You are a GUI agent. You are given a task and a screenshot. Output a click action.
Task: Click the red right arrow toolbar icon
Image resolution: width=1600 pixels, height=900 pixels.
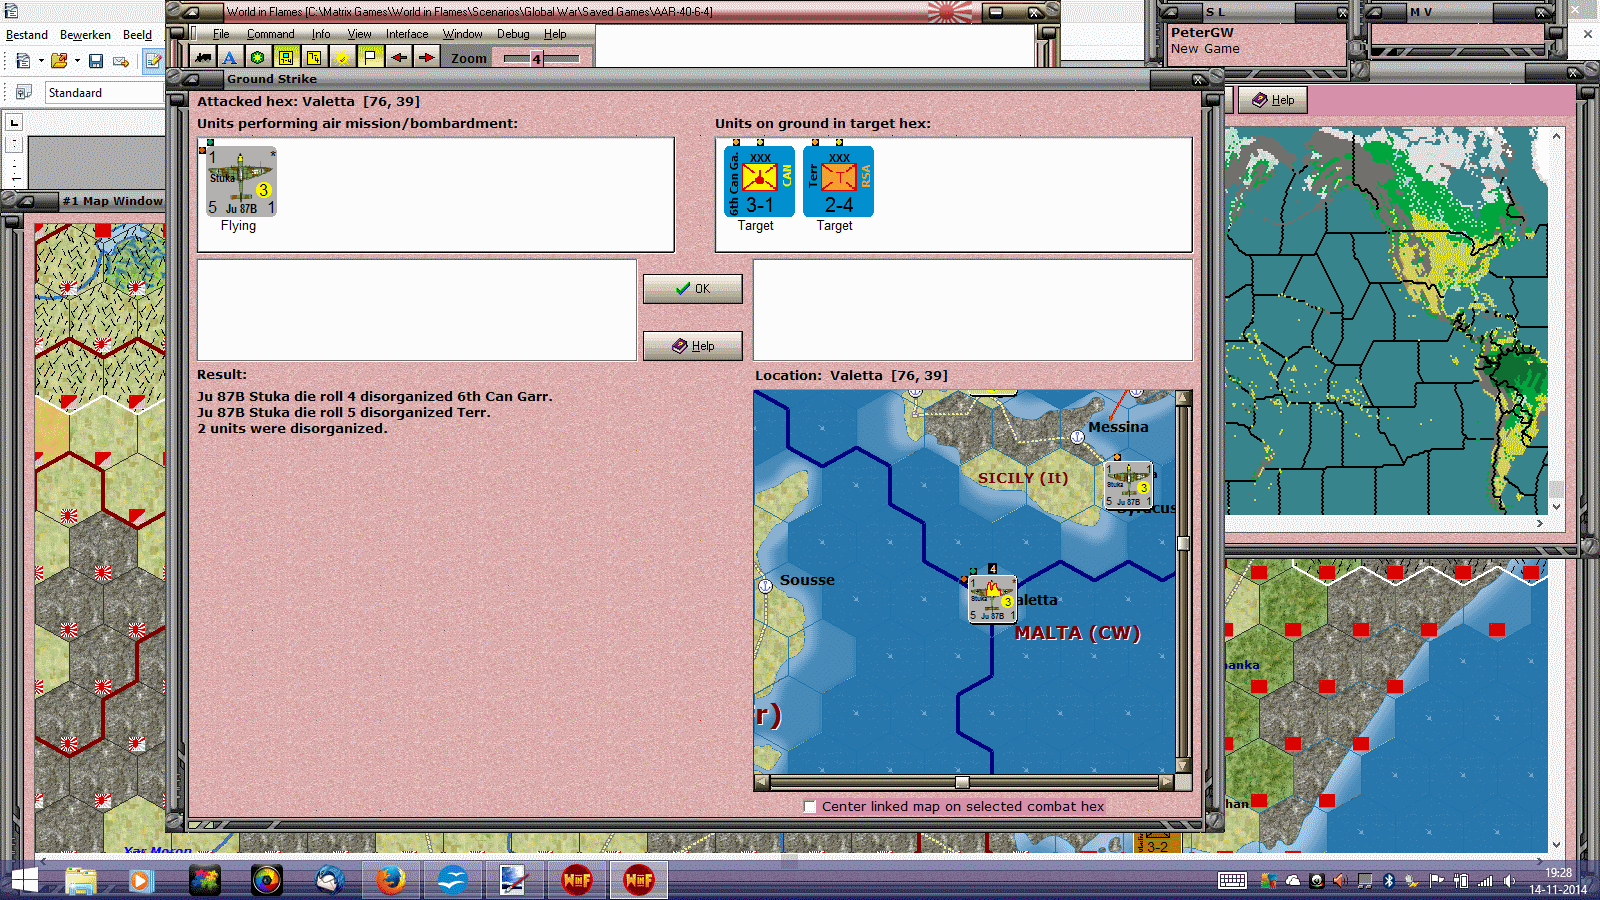[427, 58]
